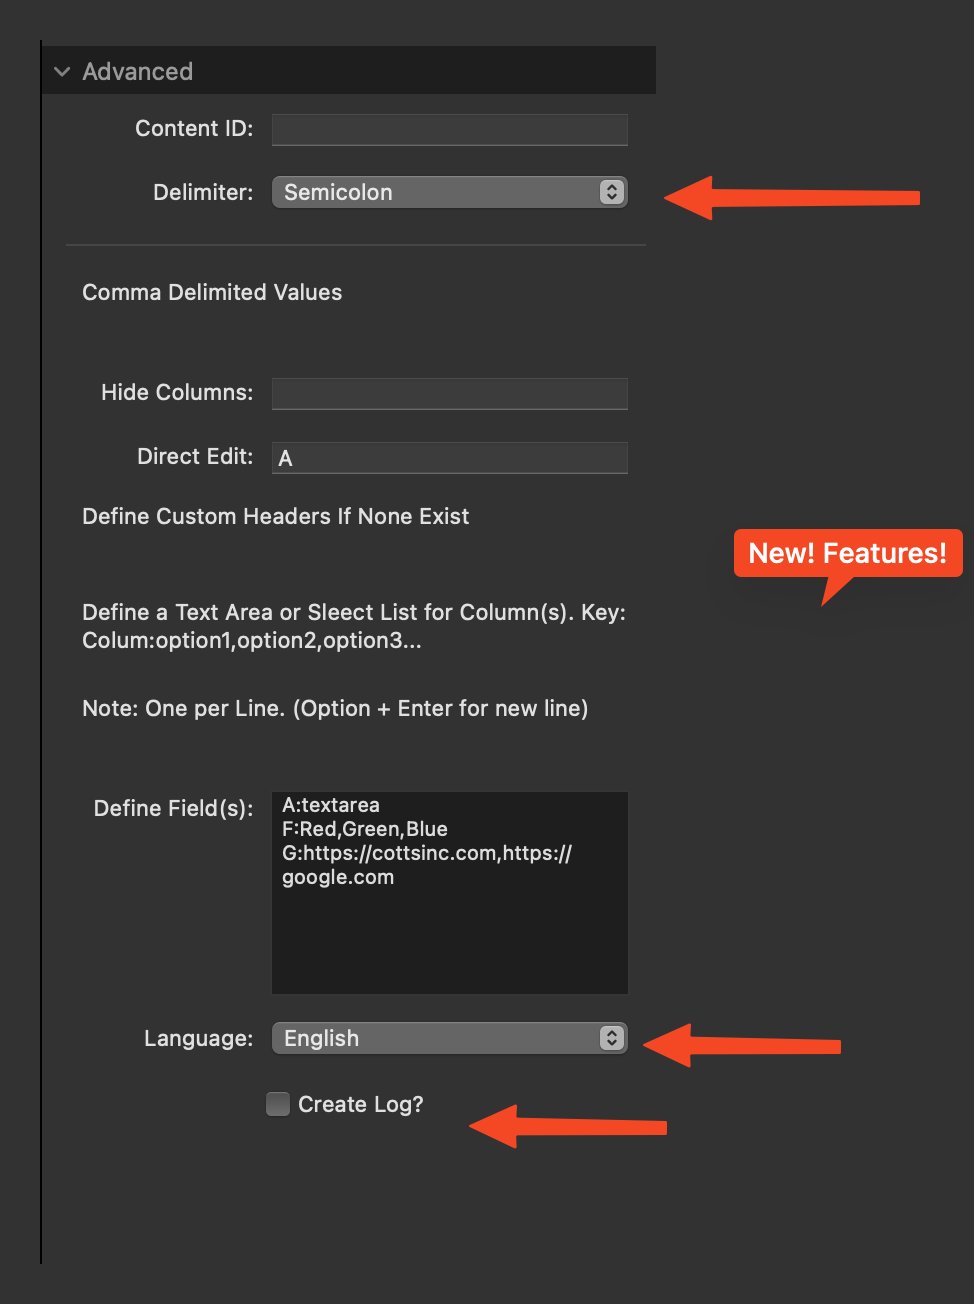The width and height of the screenshot is (974, 1304).
Task: Click the Create Log? label text
Action: point(360,1104)
